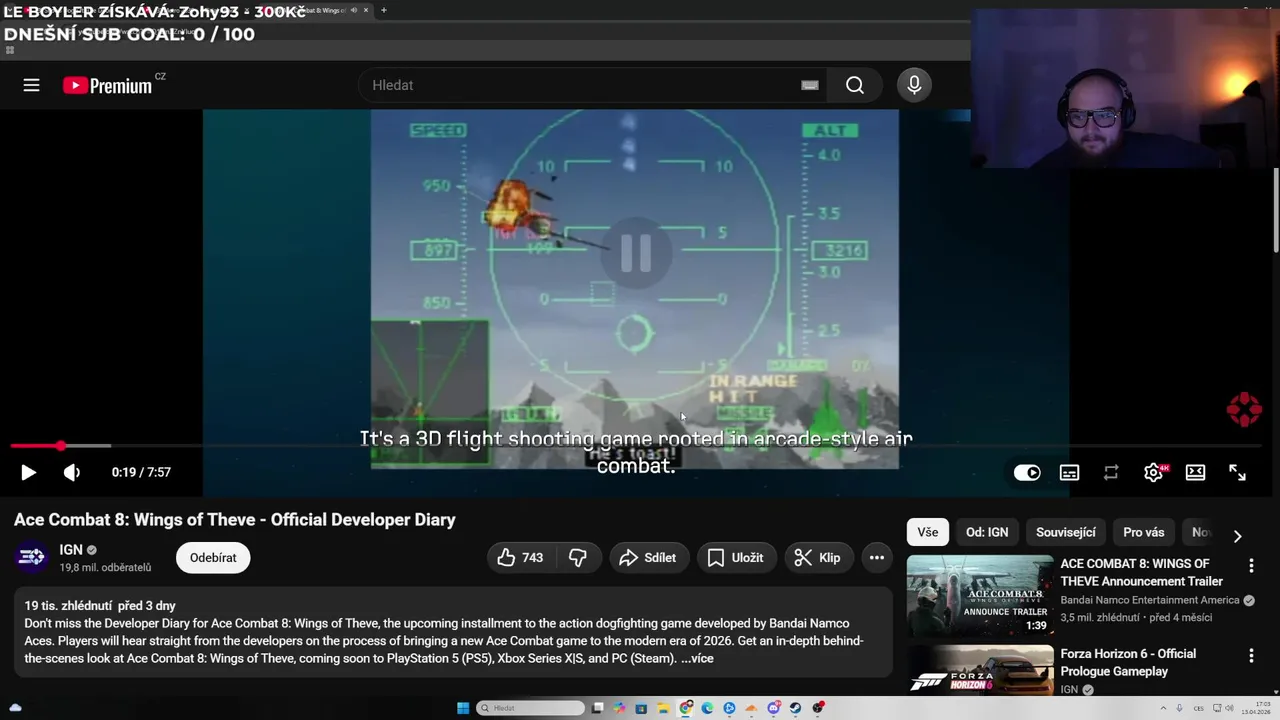This screenshot has height=720, width=1280.
Task: Open the weather widget on the taskbar
Action: pyautogui.click(x=15, y=708)
